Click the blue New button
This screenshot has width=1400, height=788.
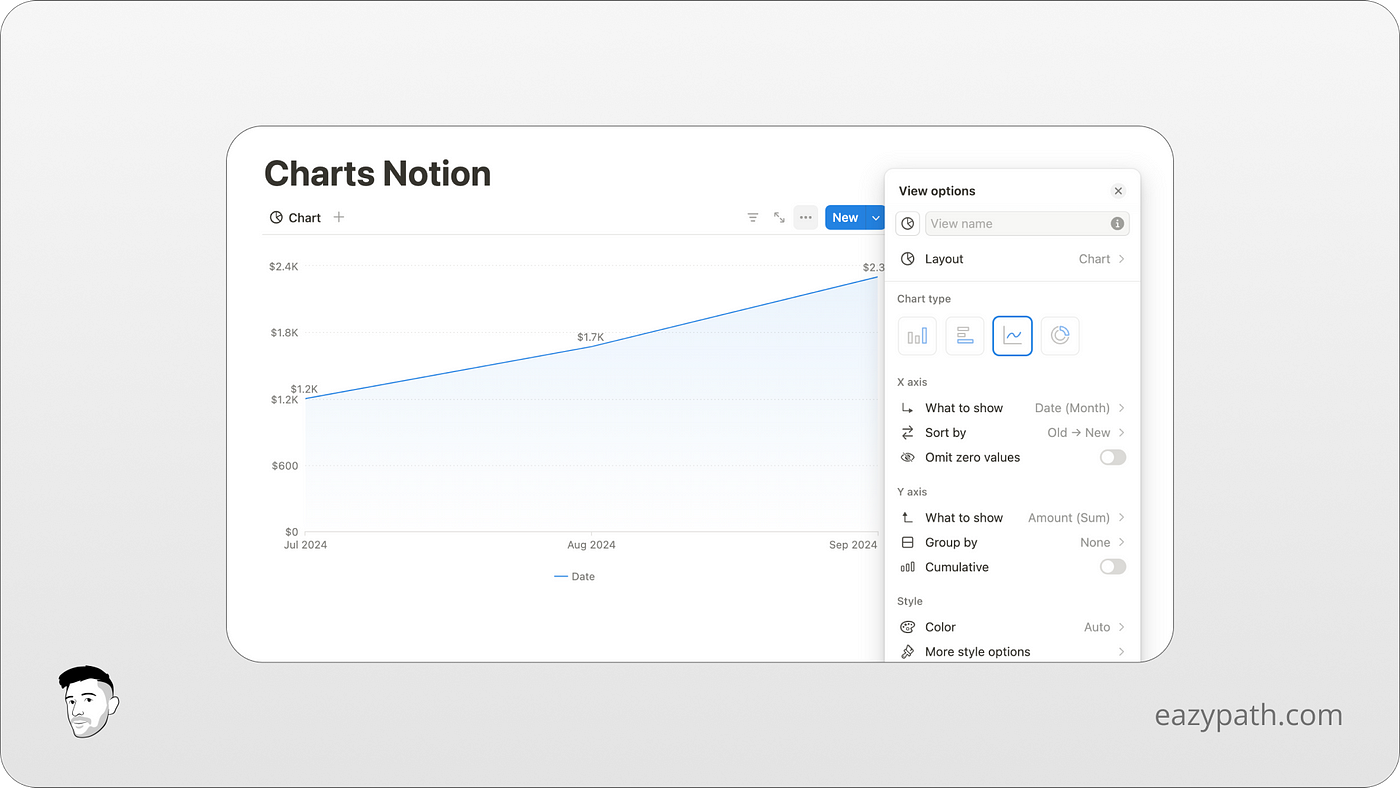[x=845, y=217]
